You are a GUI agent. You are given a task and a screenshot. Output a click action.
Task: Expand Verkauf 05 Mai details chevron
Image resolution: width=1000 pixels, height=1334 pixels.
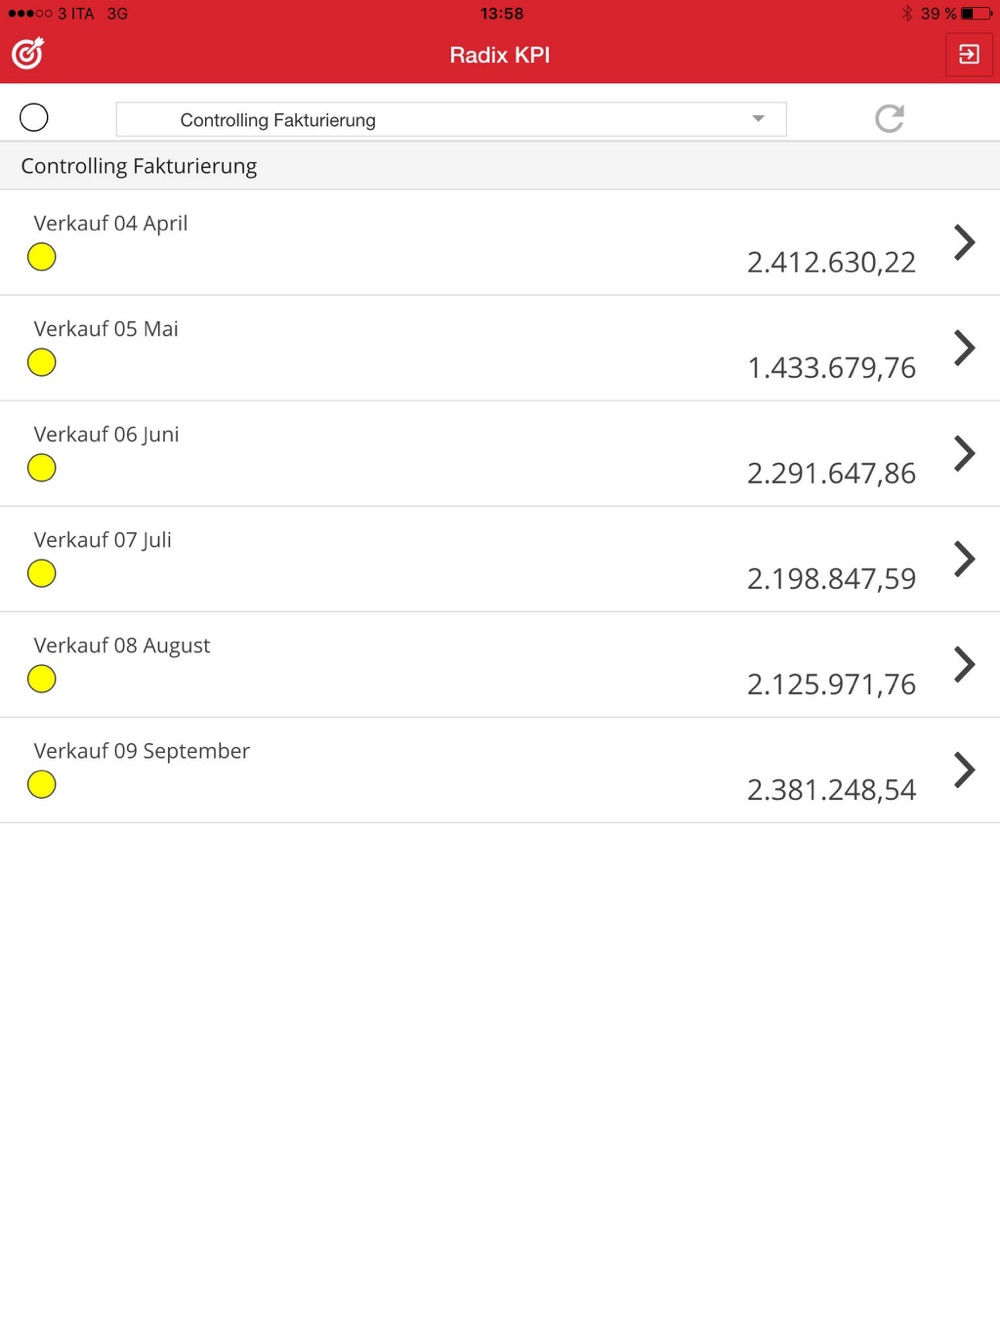[964, 348]
